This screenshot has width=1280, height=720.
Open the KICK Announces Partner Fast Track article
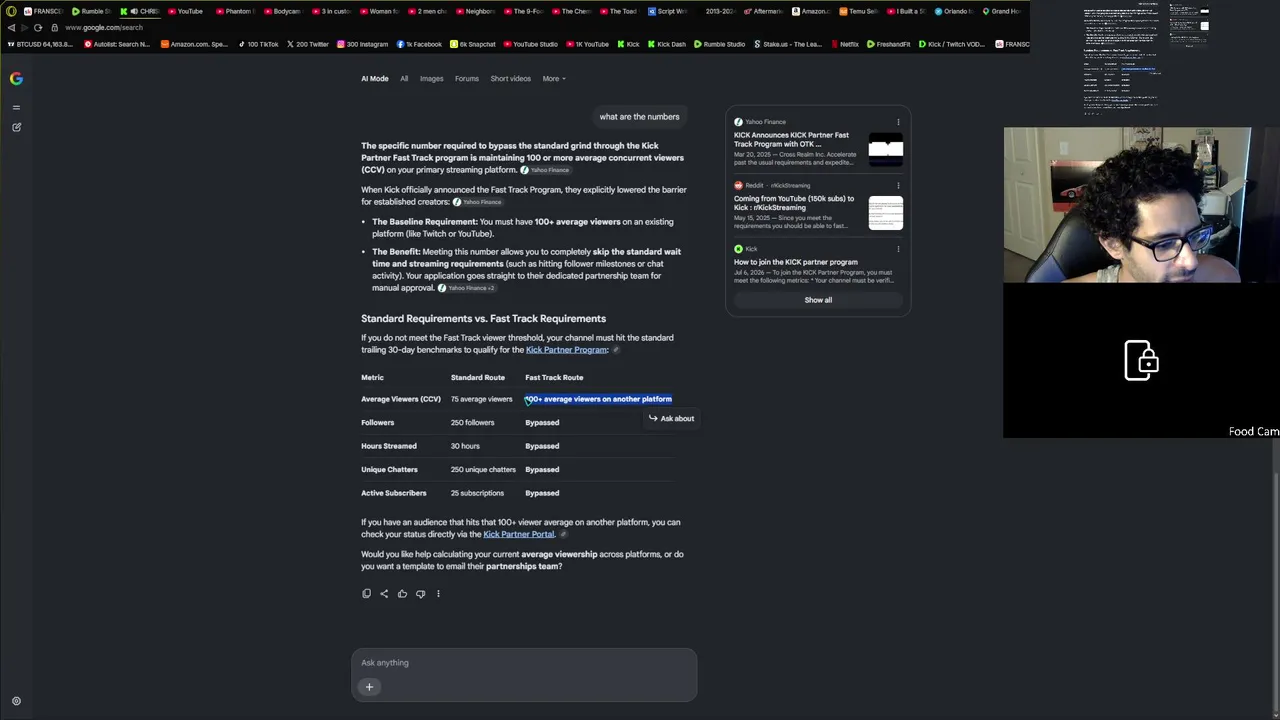click(792, 140)
